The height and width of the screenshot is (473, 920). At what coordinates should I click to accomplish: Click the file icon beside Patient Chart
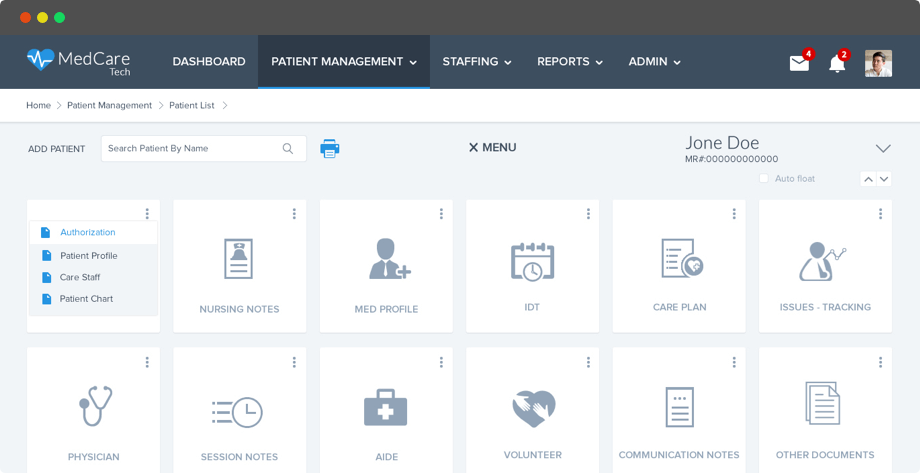point(46,299)
